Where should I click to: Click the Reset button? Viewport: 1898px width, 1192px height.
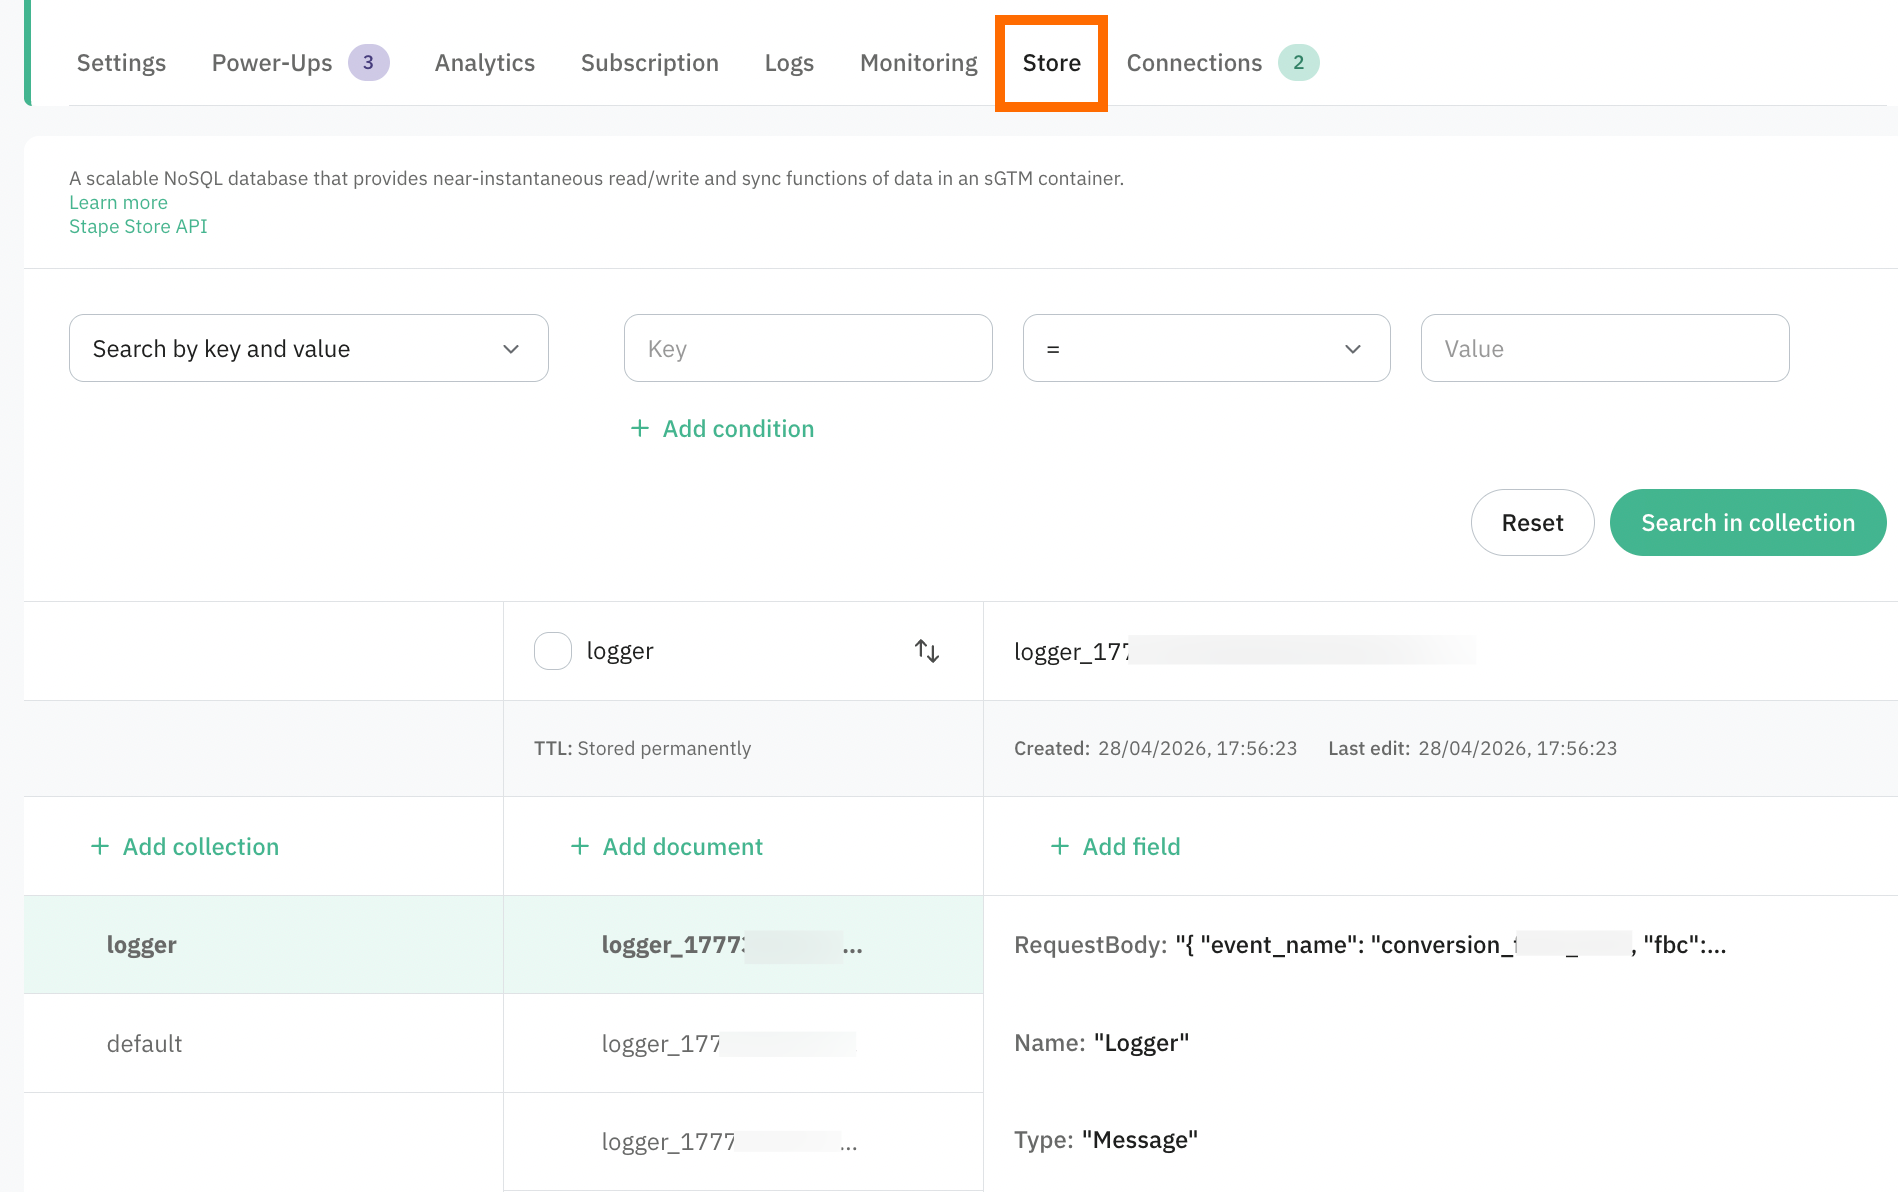[x=1532, y=522]
